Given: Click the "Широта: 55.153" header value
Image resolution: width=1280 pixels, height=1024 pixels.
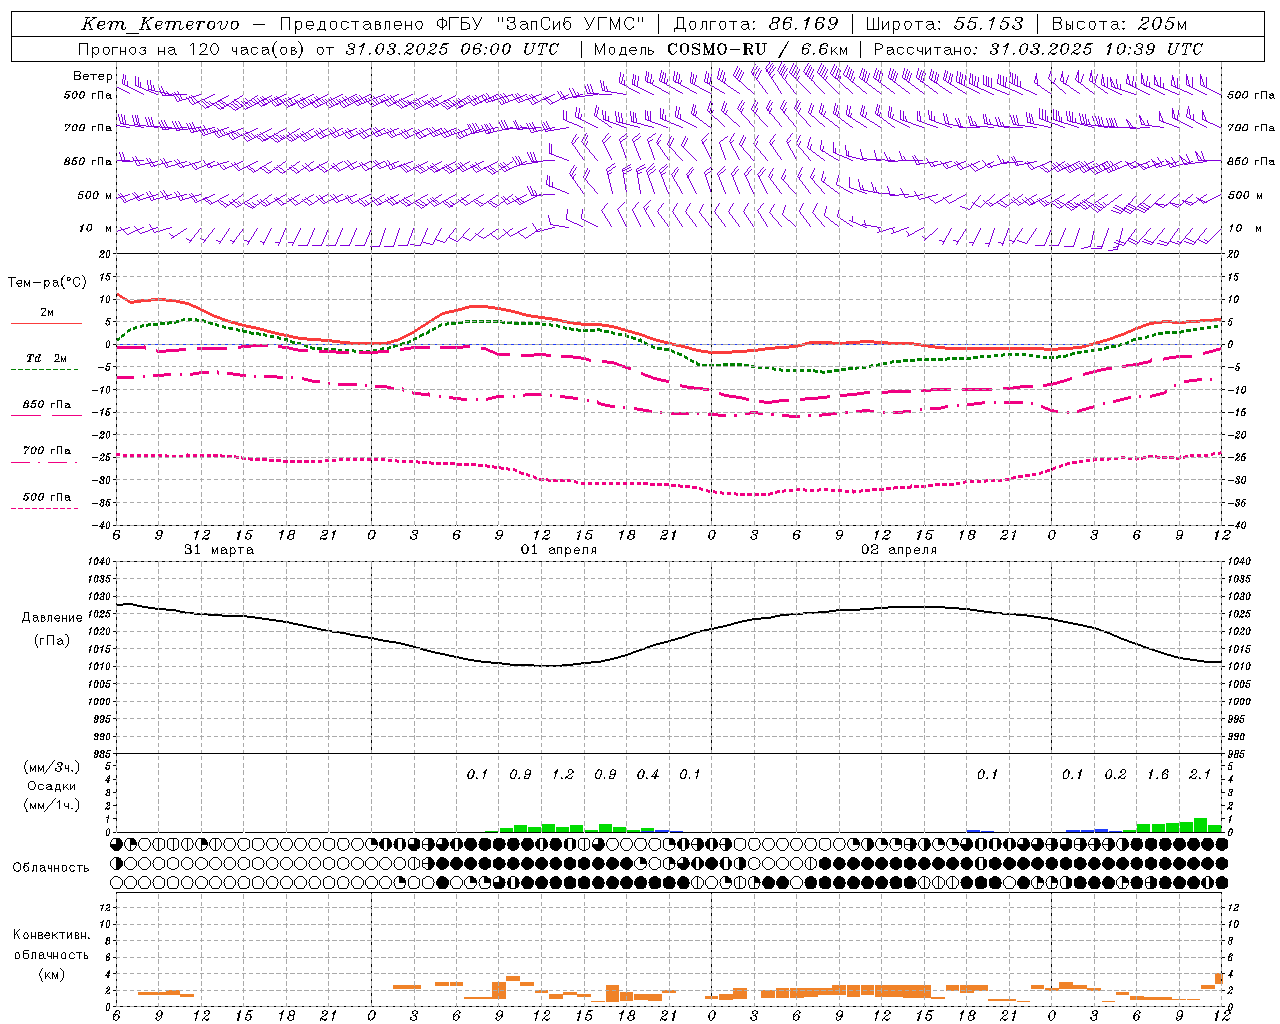Looking at the screenshot, I should (x=944, y=24).
